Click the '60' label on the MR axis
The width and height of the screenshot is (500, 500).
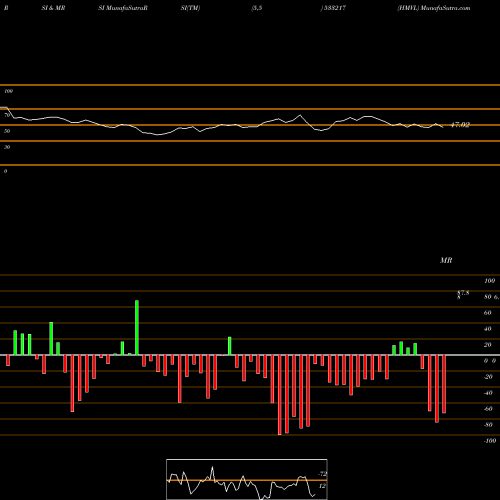tap(487, 313)
